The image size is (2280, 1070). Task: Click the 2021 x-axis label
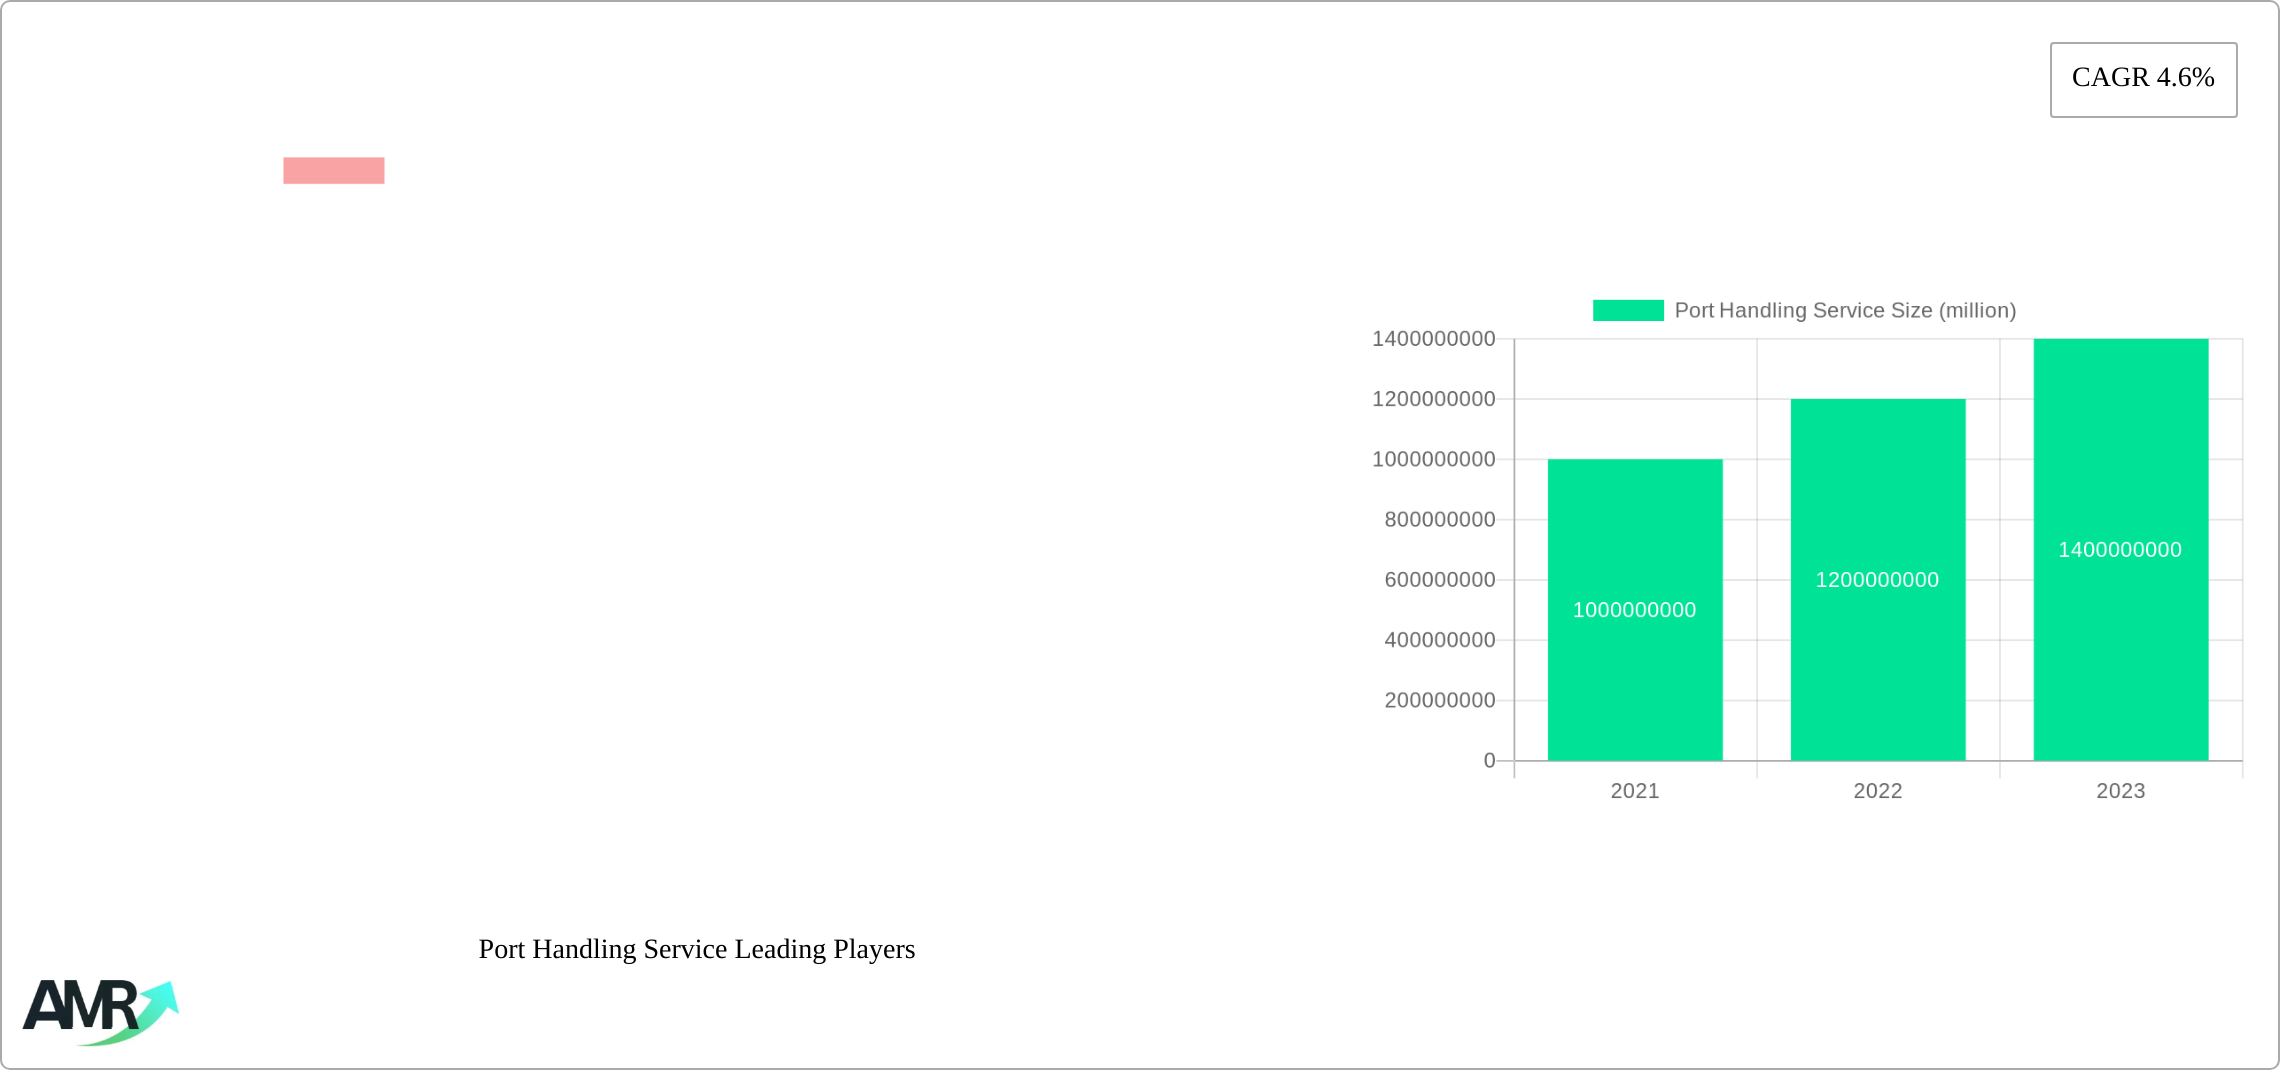point(1634,791)
